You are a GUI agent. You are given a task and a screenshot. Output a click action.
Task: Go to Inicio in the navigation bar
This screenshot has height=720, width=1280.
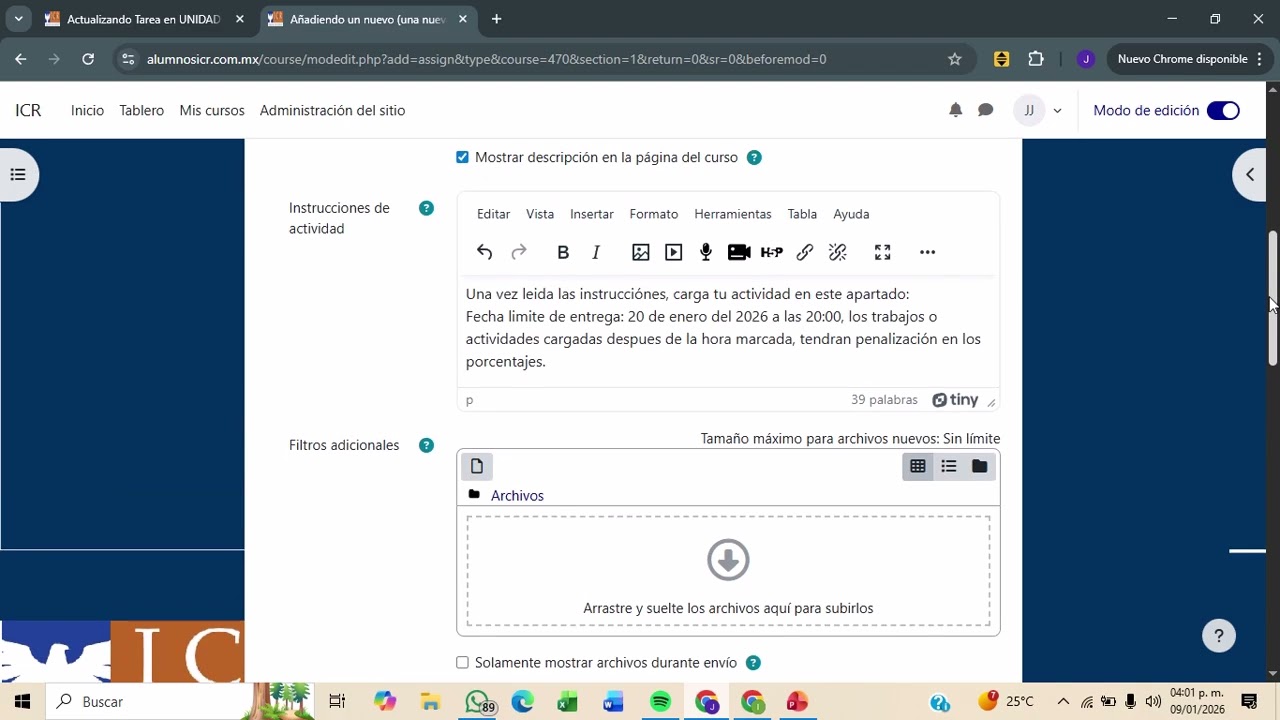(x=87, y=110)
